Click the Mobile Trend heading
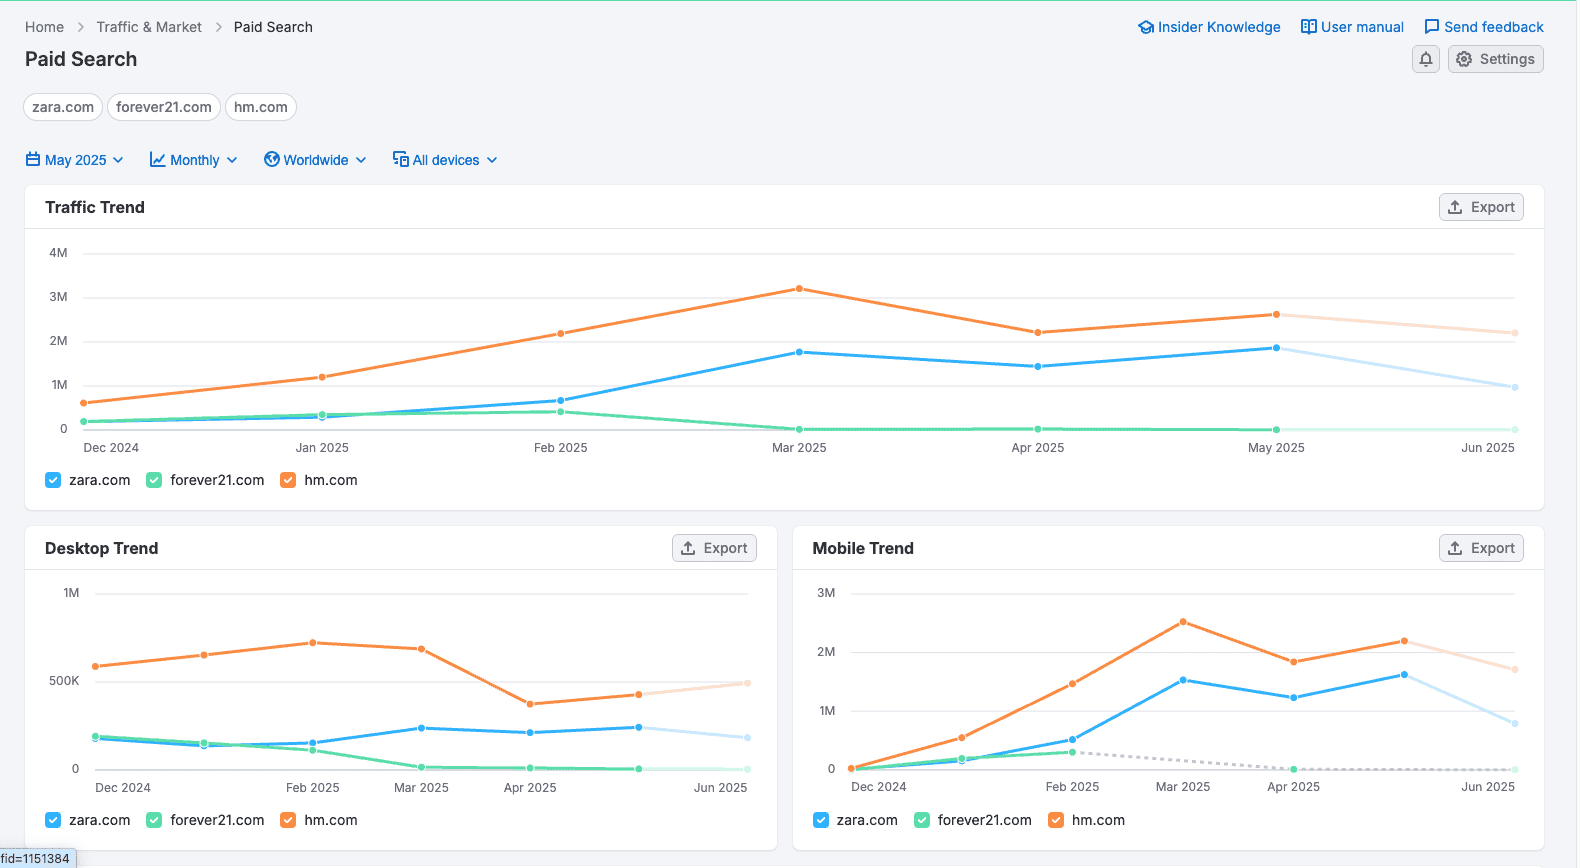 pos(863,548)
